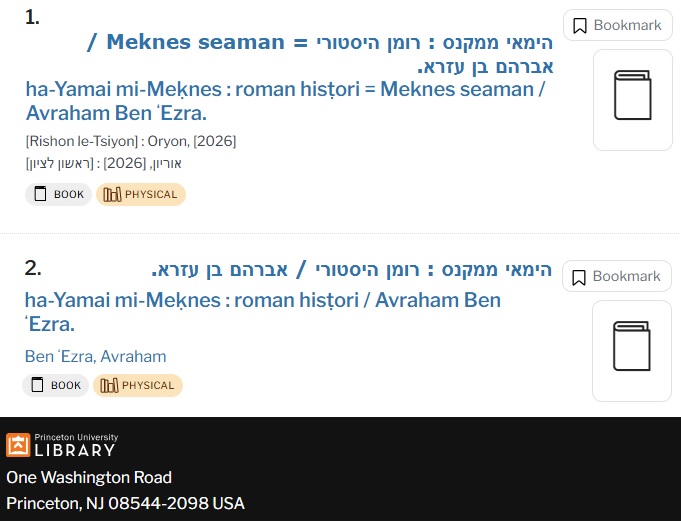Click bookmark flag icon of result 2

tap(579, 277)
